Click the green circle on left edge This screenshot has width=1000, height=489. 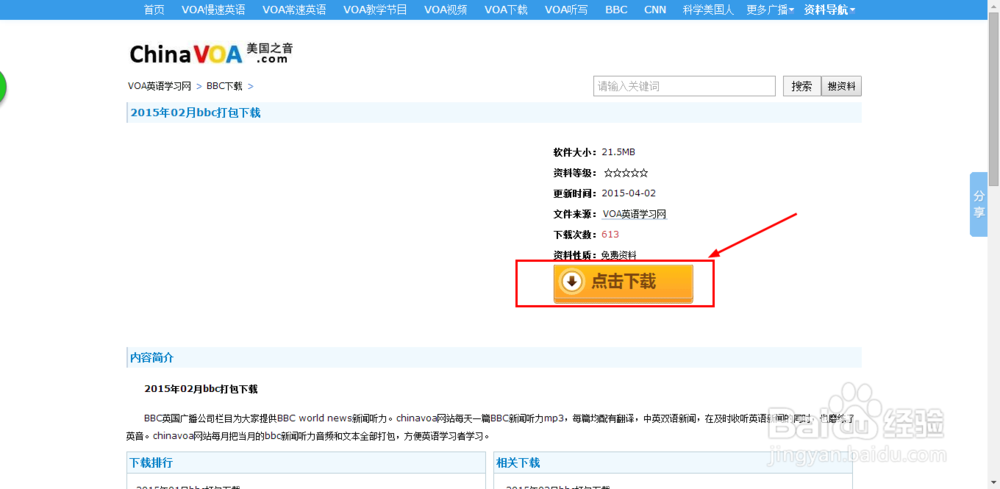(3, 87)
